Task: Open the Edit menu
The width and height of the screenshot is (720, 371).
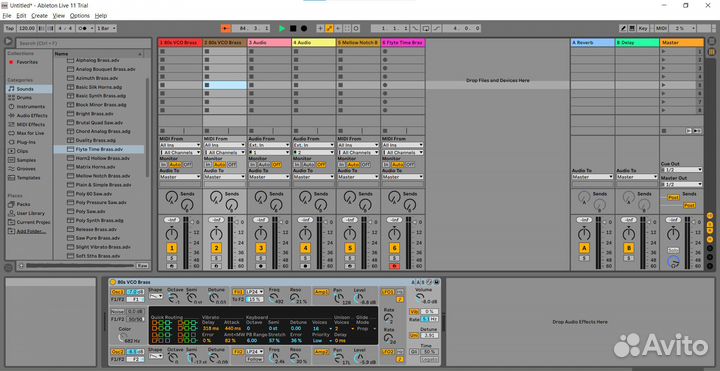Action: point(21,16)
